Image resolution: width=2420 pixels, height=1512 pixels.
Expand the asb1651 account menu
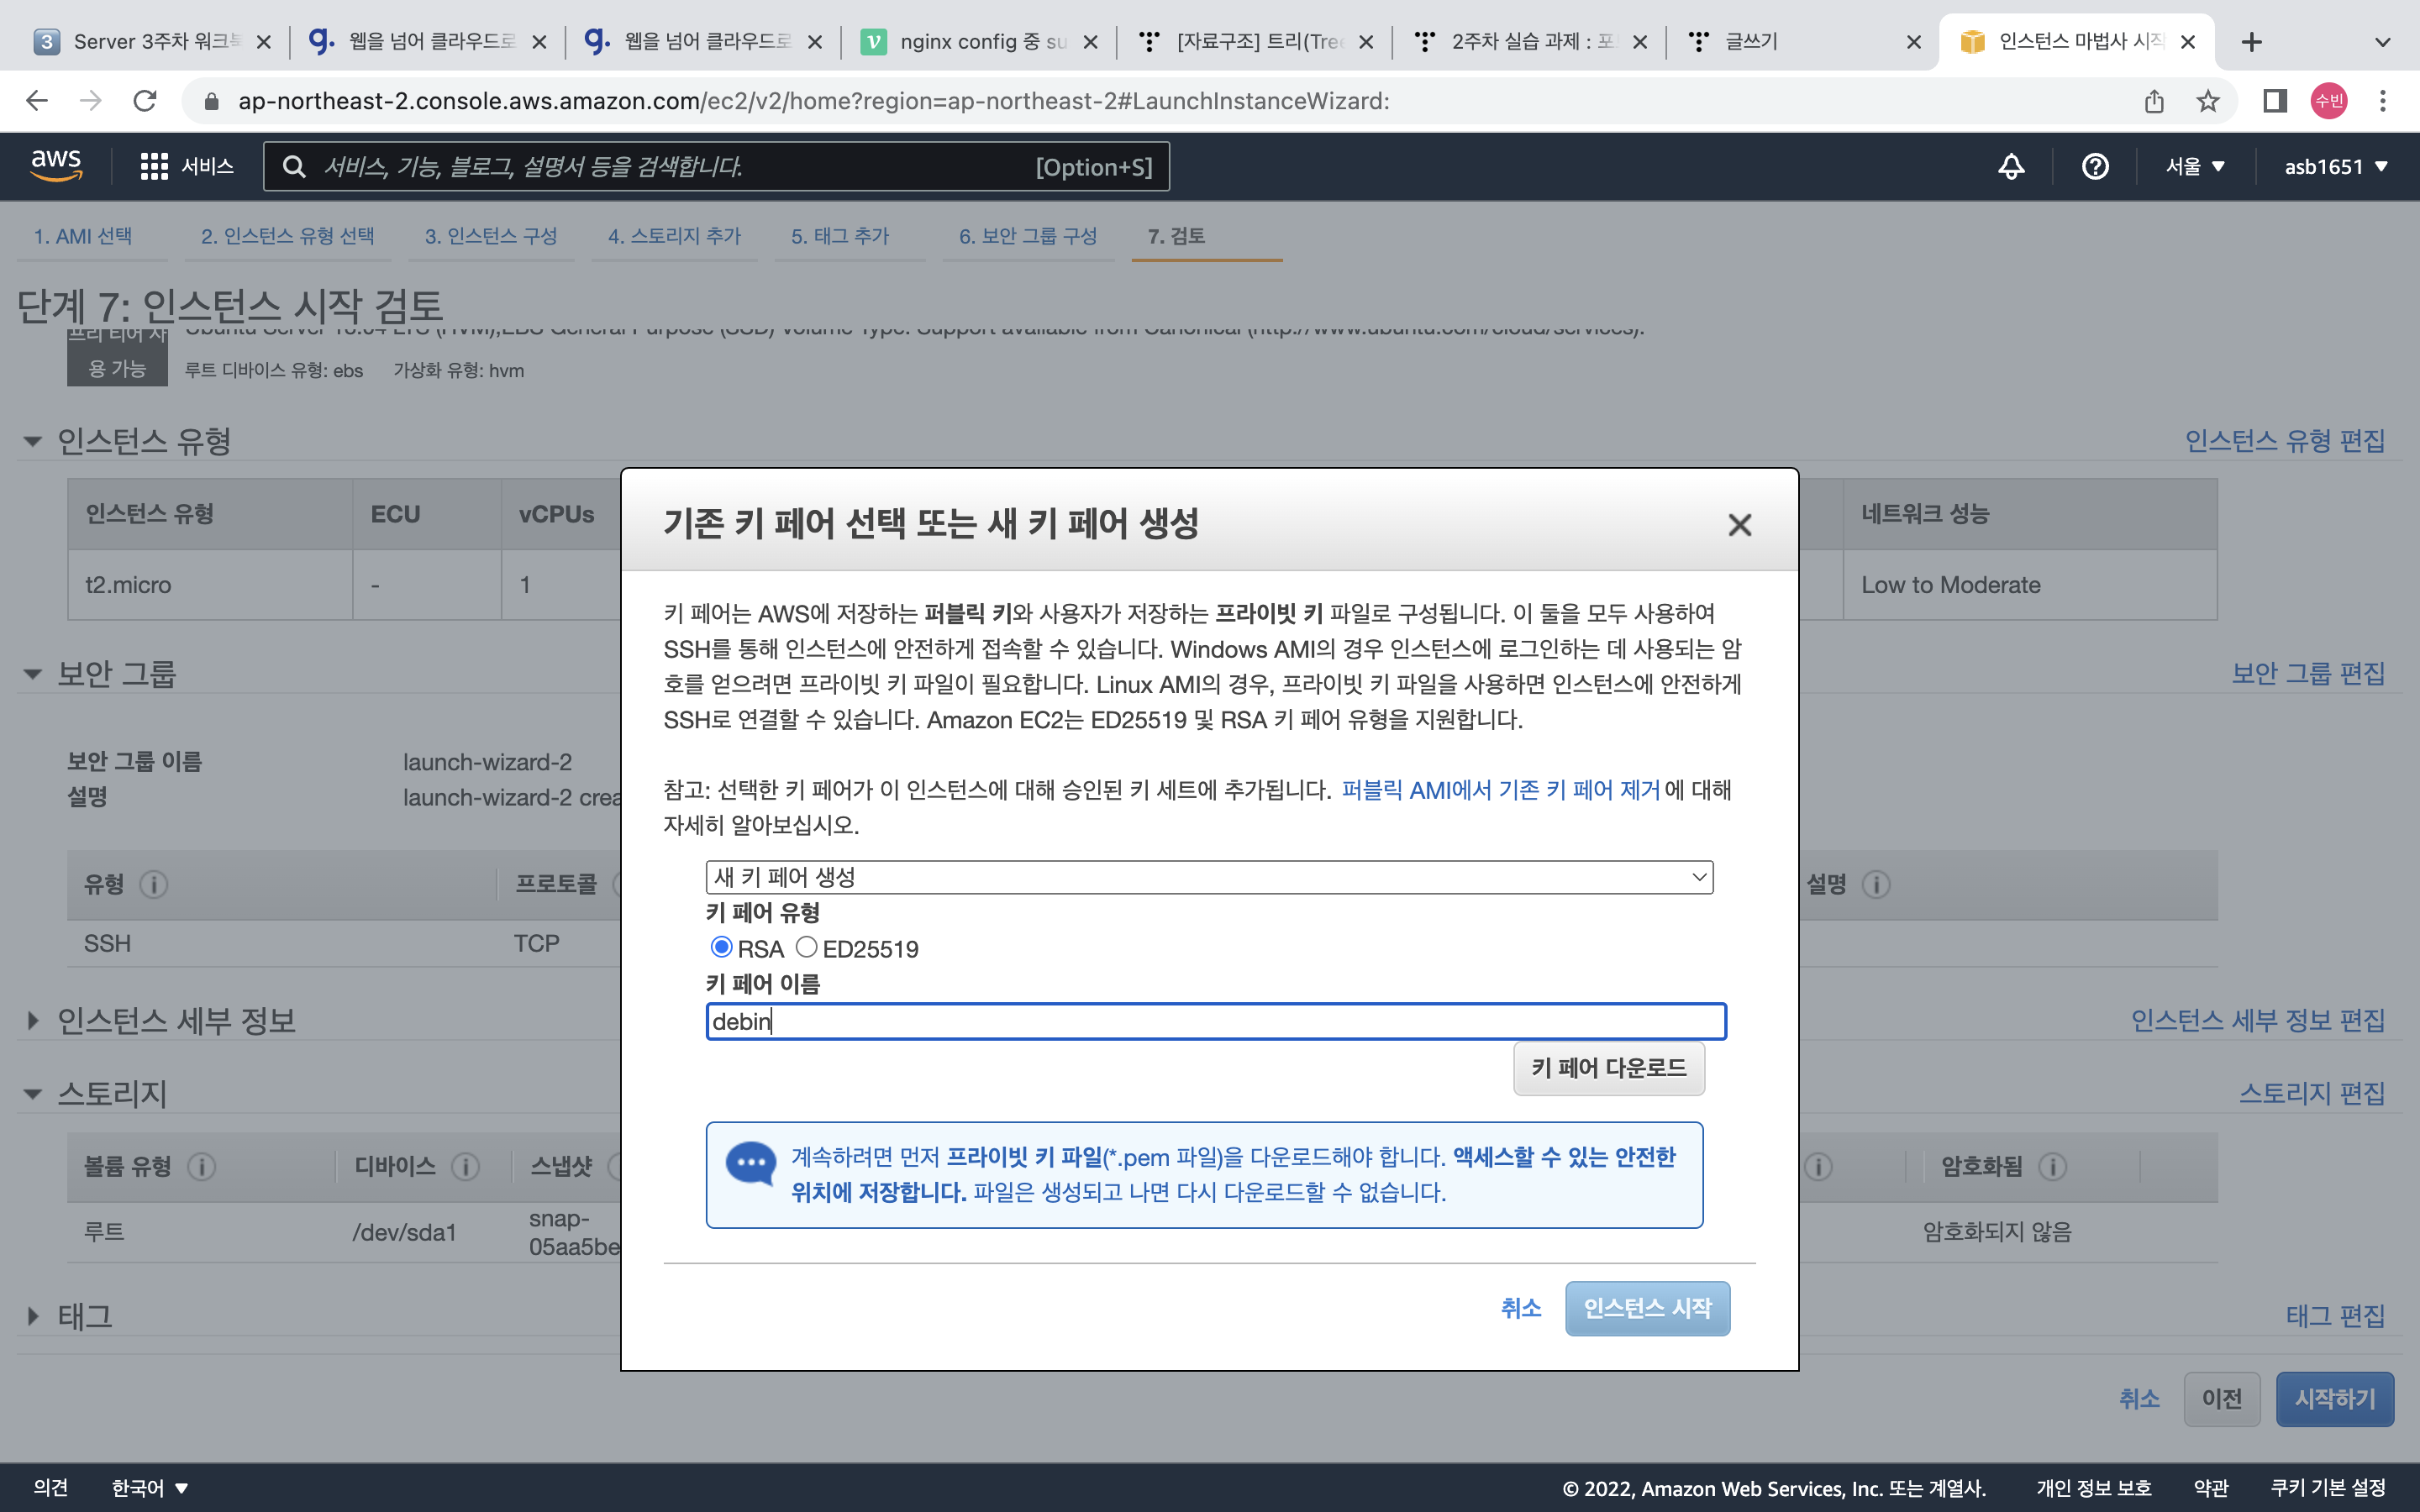point(2335,166)
